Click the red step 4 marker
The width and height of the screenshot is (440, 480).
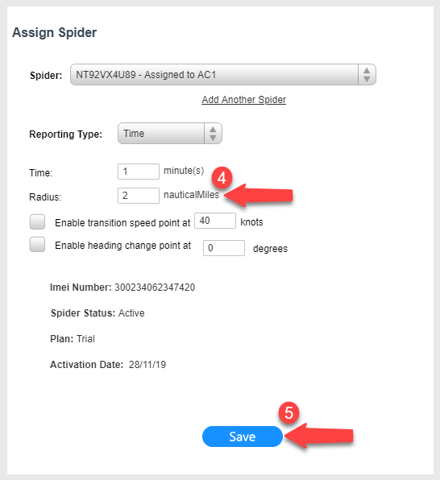coord(222,178)
